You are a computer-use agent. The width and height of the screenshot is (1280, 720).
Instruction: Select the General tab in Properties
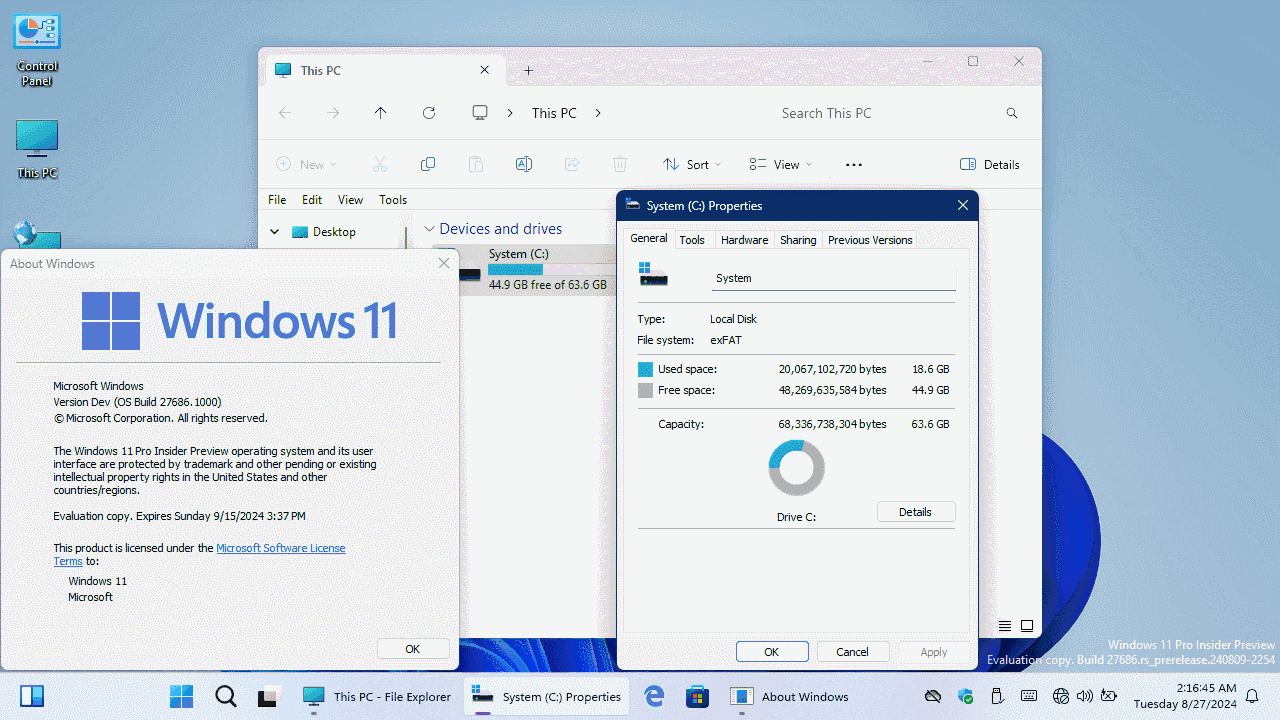click(x=649, y=238)
